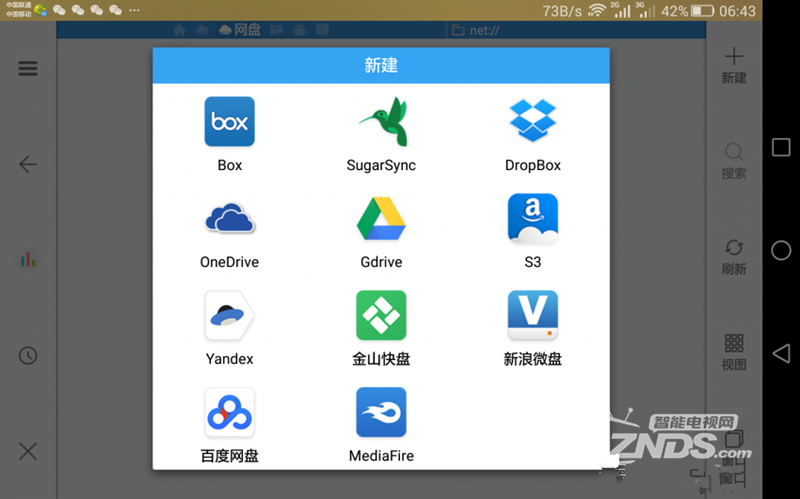Pick the Gdrive triangle icon
Image resolution: width=800 pixels, height=499 pixels.
(x=381, y=219)
